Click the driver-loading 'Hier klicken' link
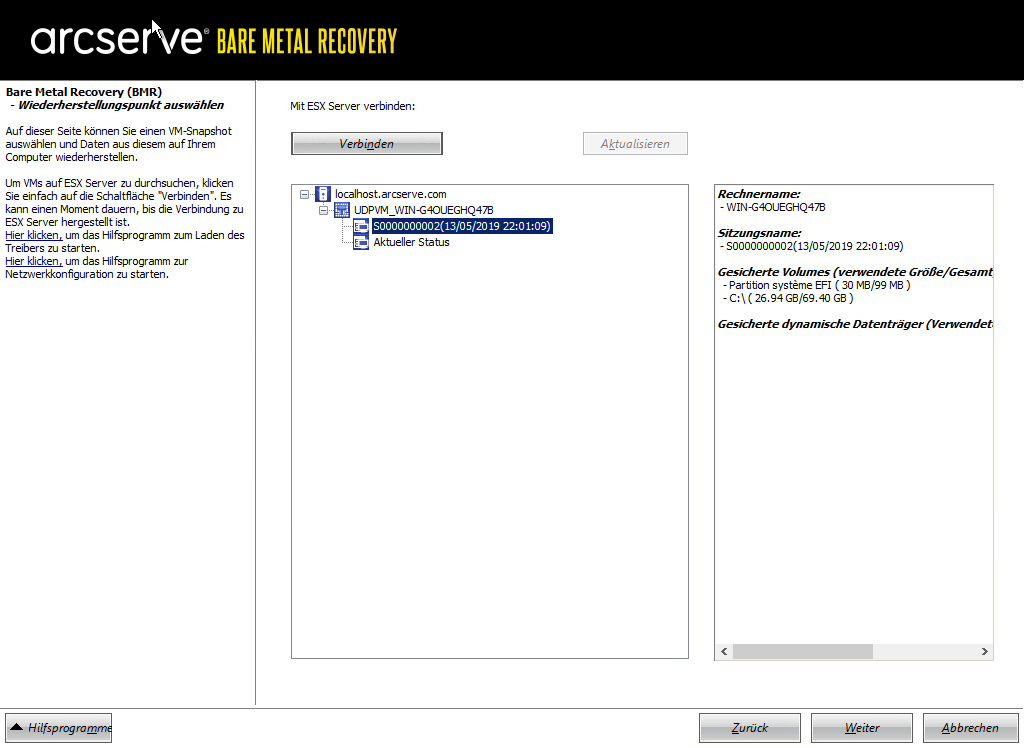 click(x=34, y=235)
